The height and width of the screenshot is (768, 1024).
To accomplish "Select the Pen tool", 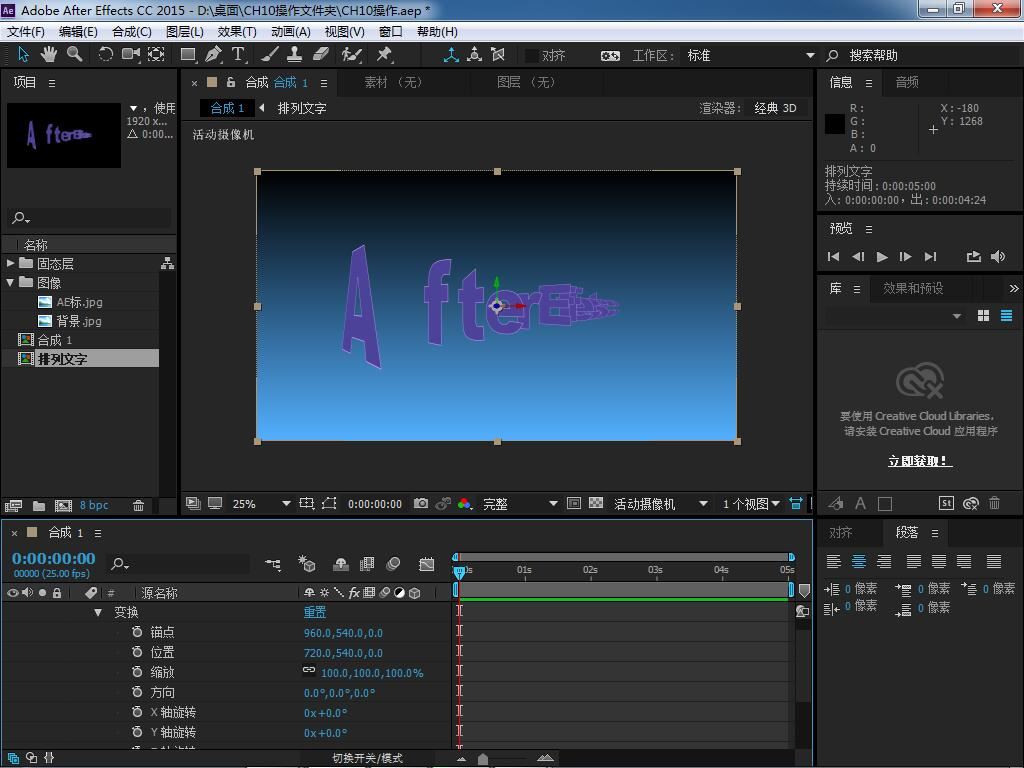I will 213,55.
